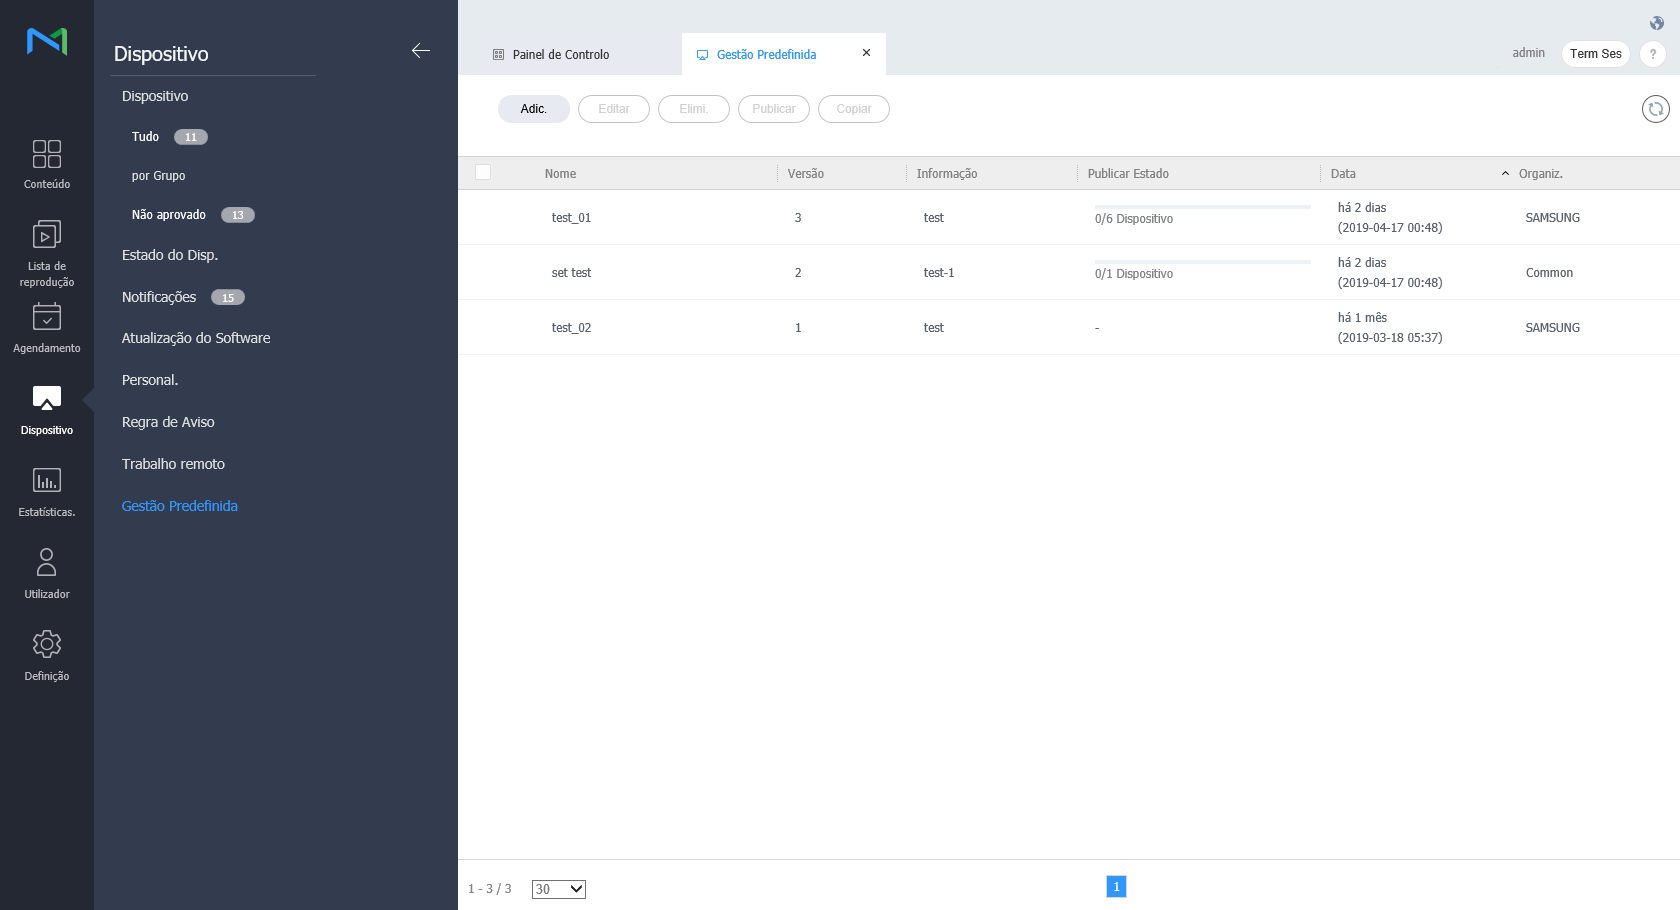The height and width of the screenshot is (910, 1680).
Task: Open Lista de reprodução in sidebar
Action: tap(47, 235)
